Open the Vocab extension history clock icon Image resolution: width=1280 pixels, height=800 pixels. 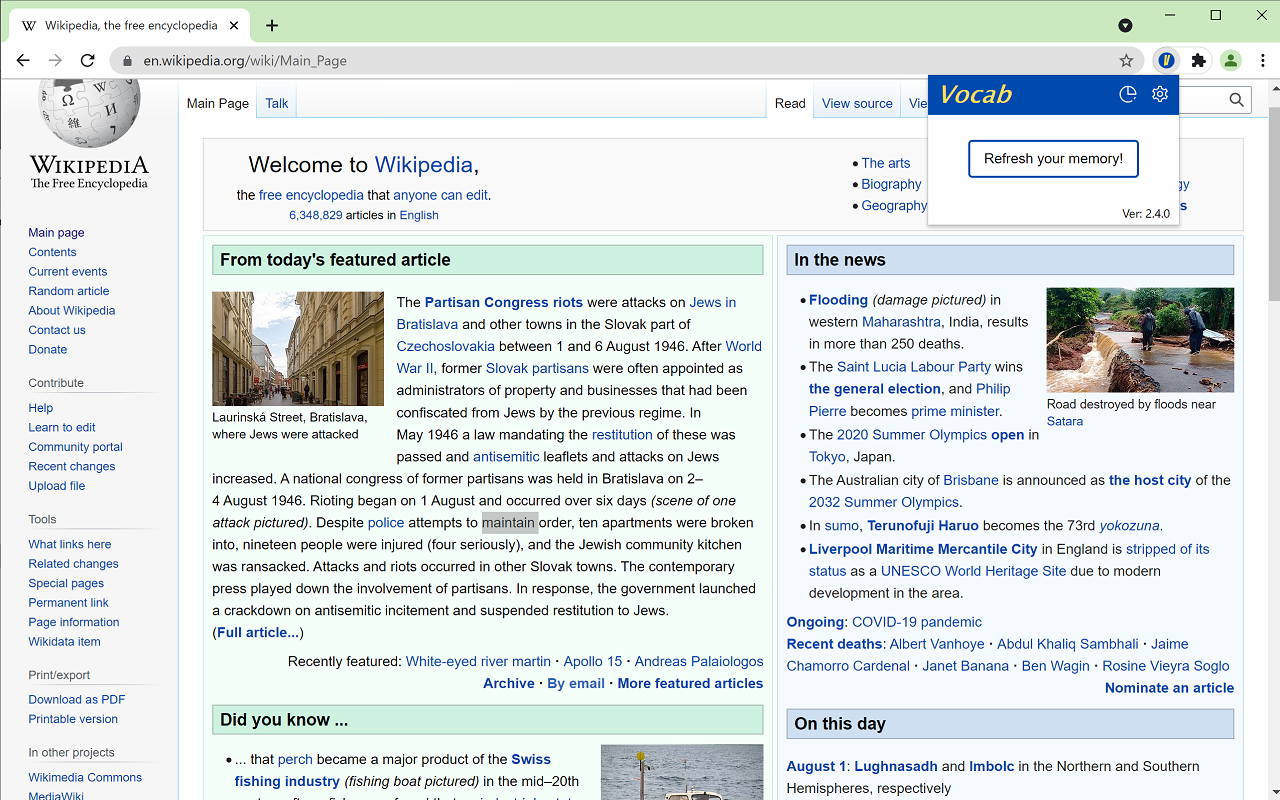pyautogui.click(x=1127, y=94)
